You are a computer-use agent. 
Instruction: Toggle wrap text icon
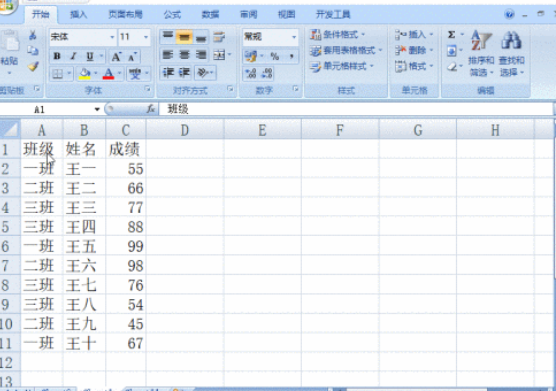click(219, 37)
